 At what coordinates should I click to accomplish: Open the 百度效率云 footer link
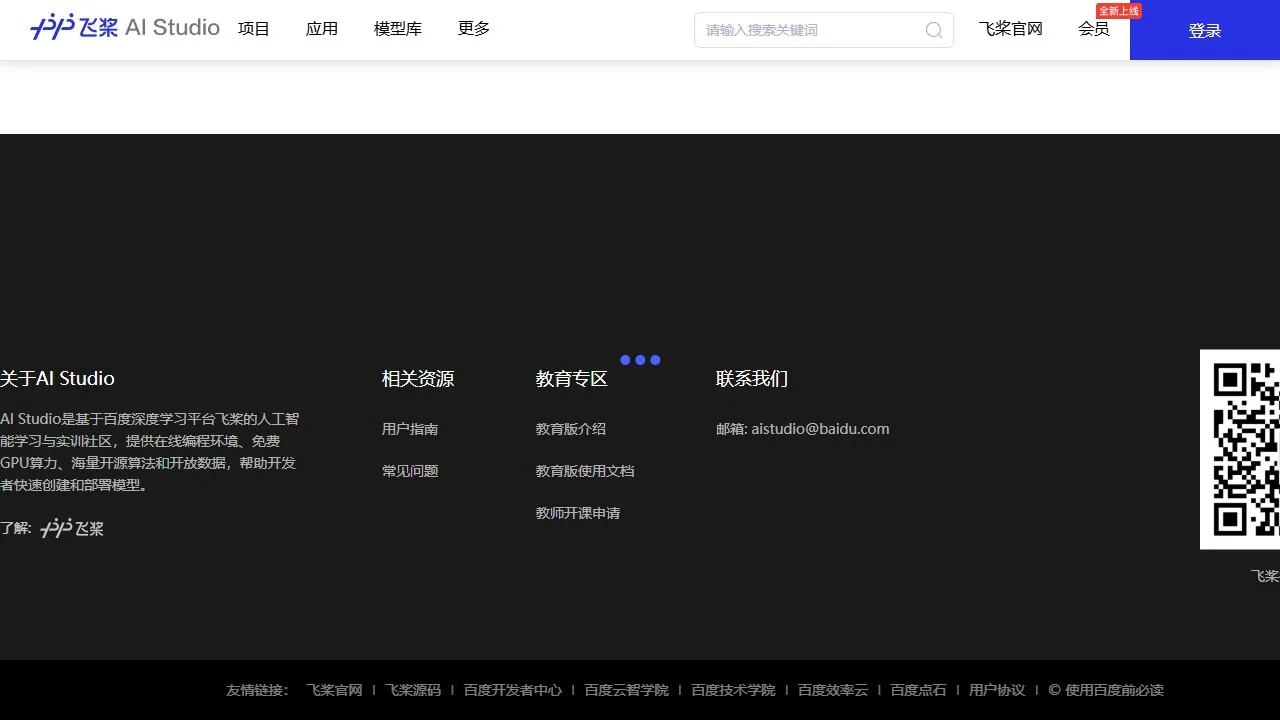point(833,690)
